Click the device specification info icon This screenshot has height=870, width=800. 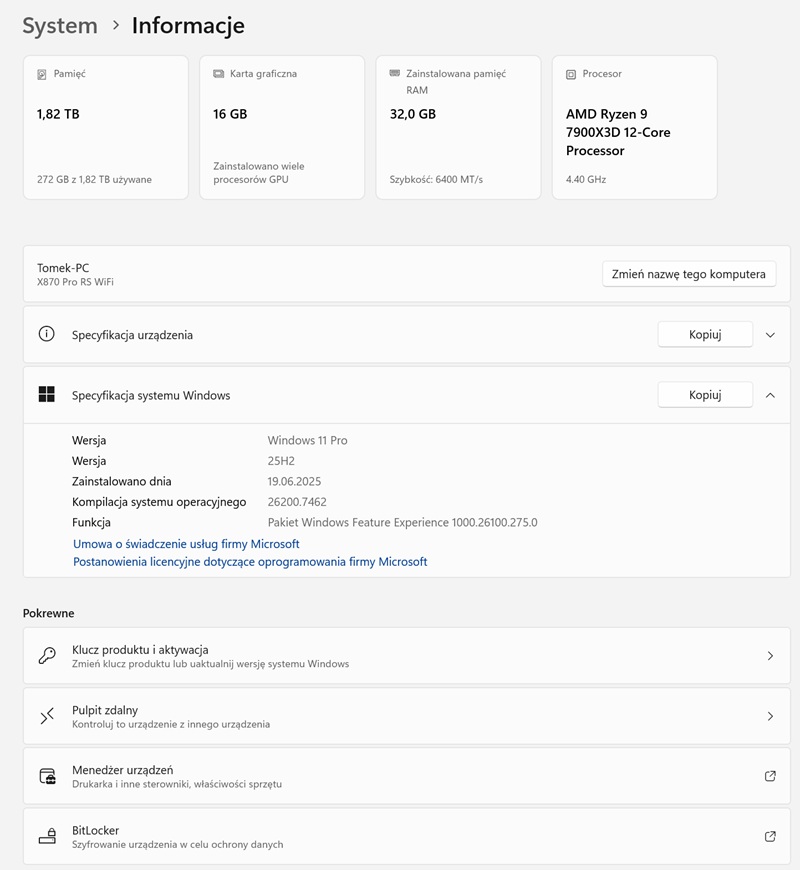(46, 334)
